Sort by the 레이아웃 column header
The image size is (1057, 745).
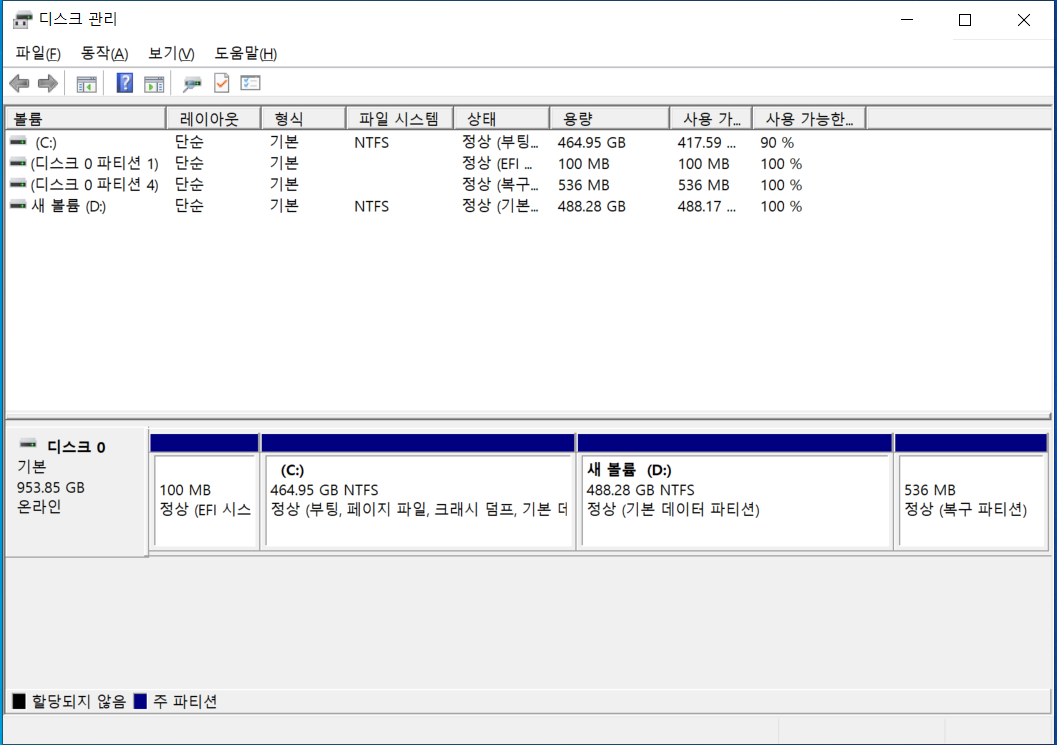(213, 119)
